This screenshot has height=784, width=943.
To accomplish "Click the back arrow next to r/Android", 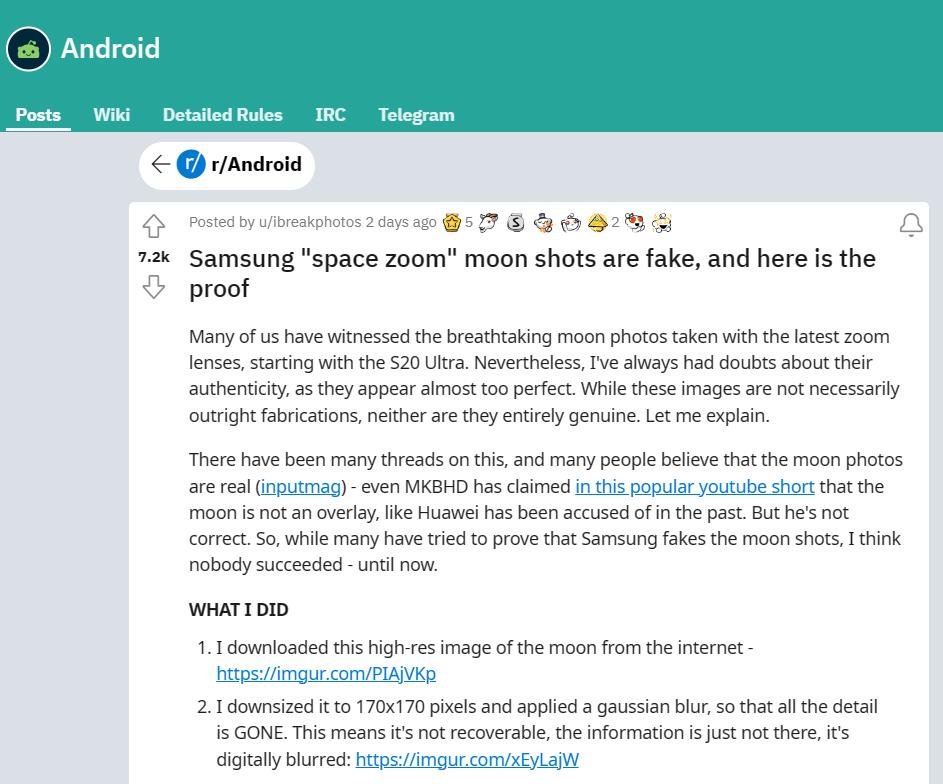I will coord(160,164).
